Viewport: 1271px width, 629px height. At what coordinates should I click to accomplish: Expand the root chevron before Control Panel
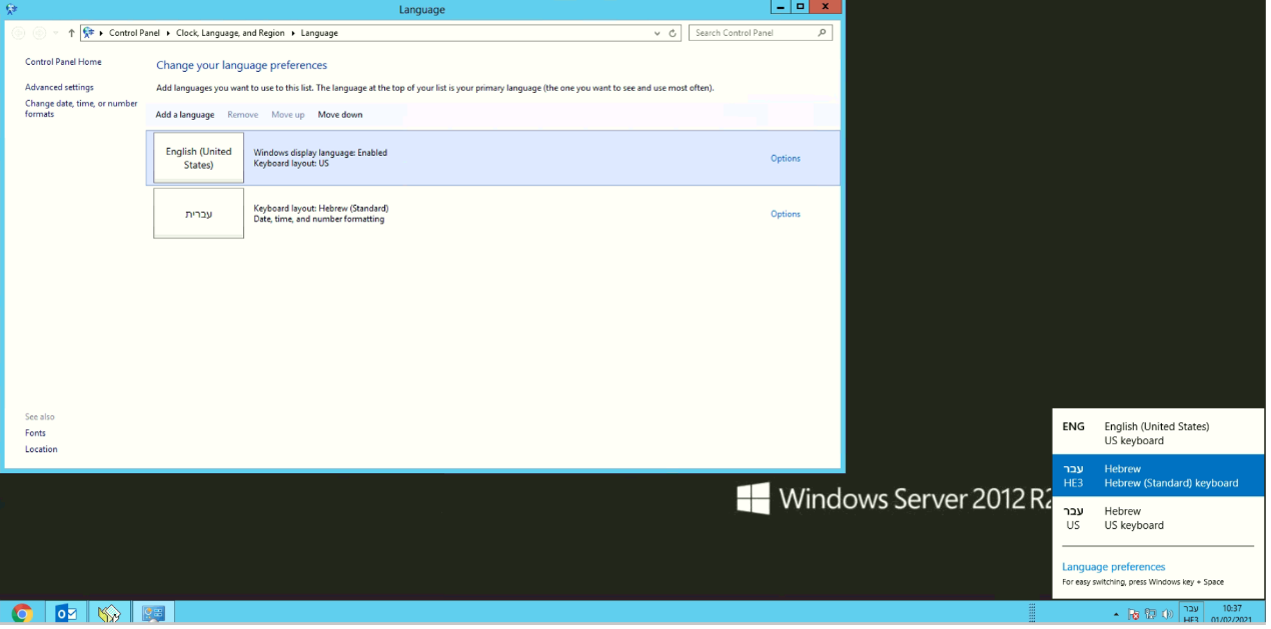pyautogui.click(x=101, y=33)
